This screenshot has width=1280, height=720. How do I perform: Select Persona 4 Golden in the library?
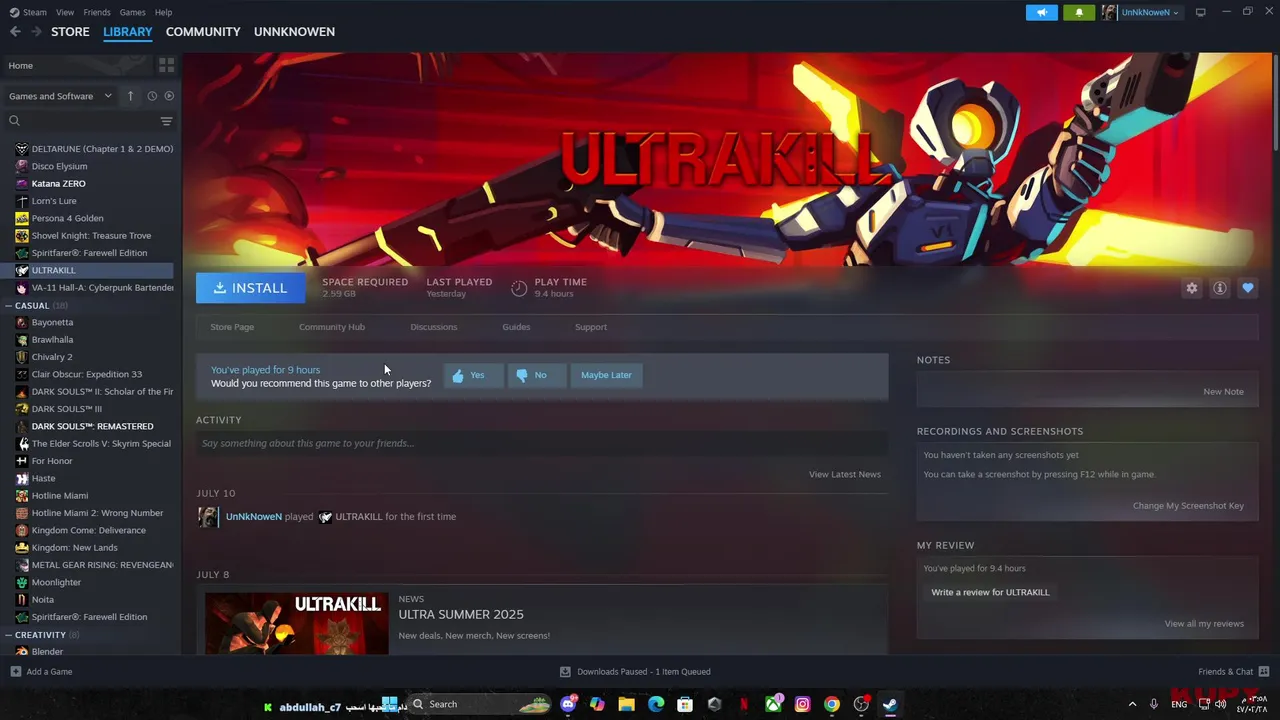click(x=67, y=218)
